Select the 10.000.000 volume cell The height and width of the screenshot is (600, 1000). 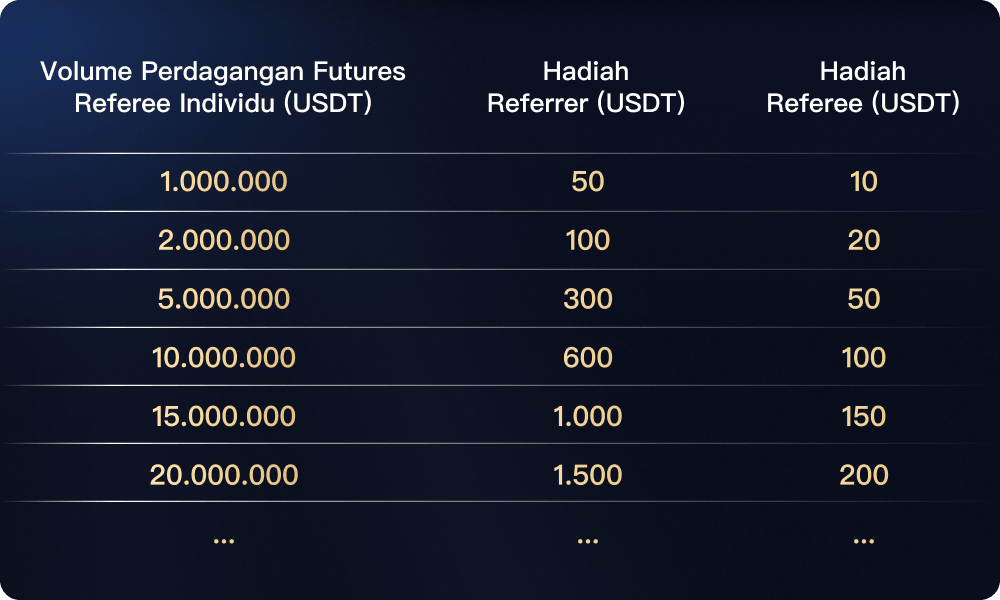coord(223,357)
